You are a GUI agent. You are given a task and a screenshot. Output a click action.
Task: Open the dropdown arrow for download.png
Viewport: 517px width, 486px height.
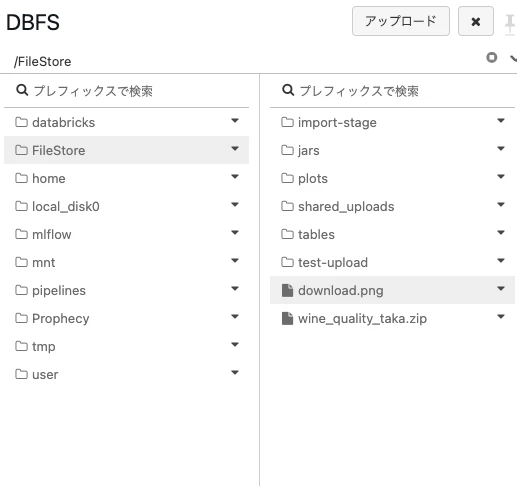coord(501,288)
